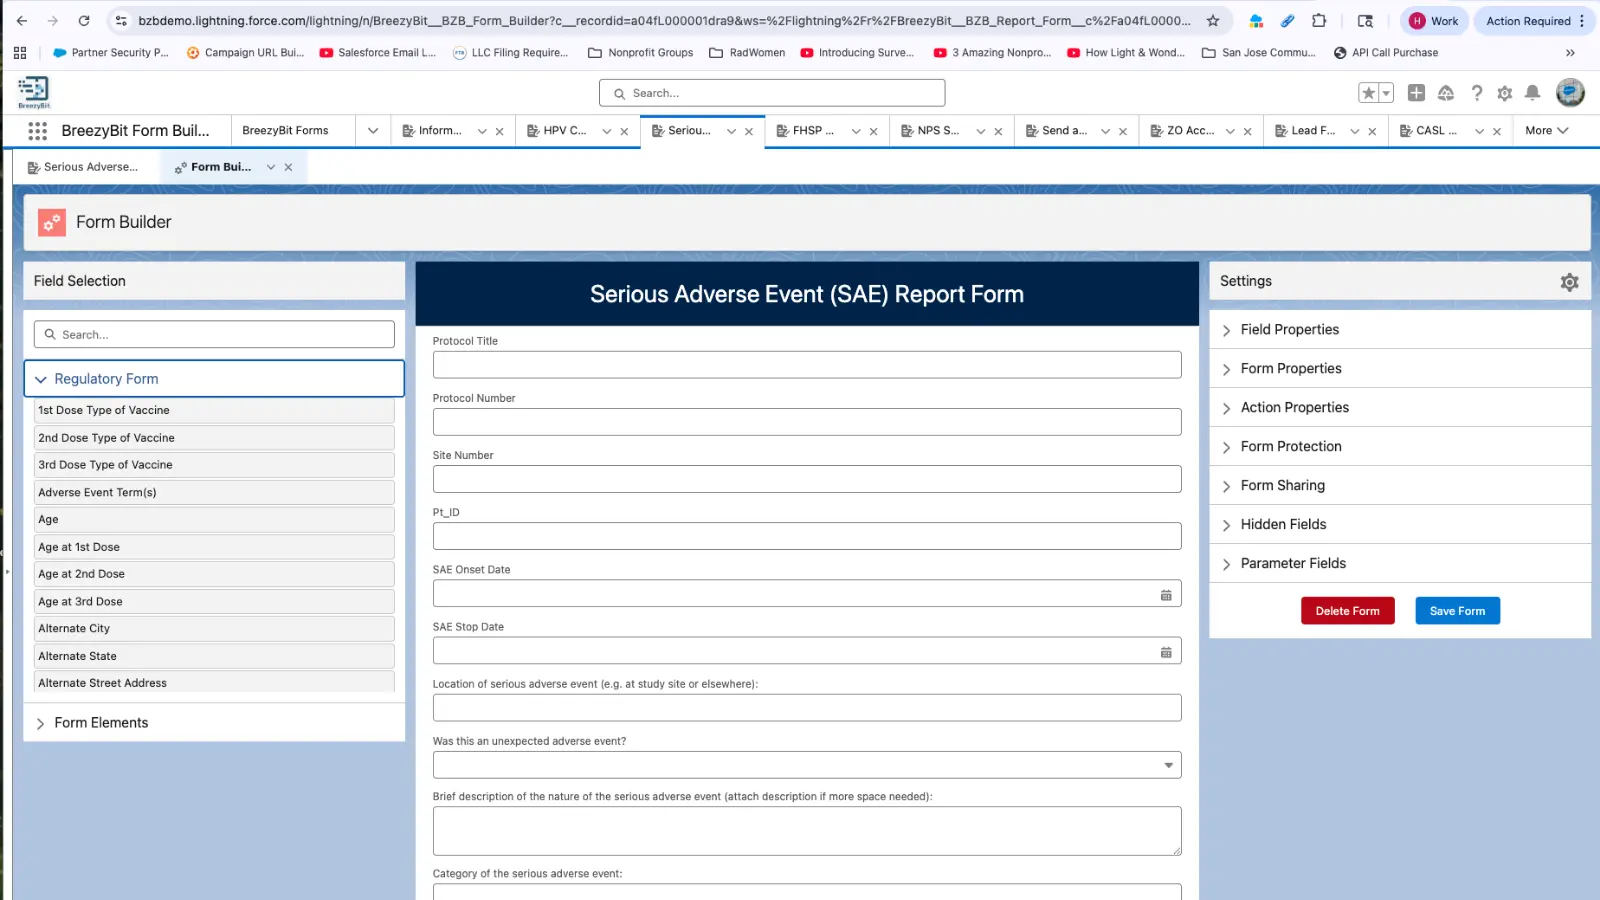The height and width of the screenshot is (900, 1600).
Task: Click the Settings panel gear icon
Action: (1568, 281)
